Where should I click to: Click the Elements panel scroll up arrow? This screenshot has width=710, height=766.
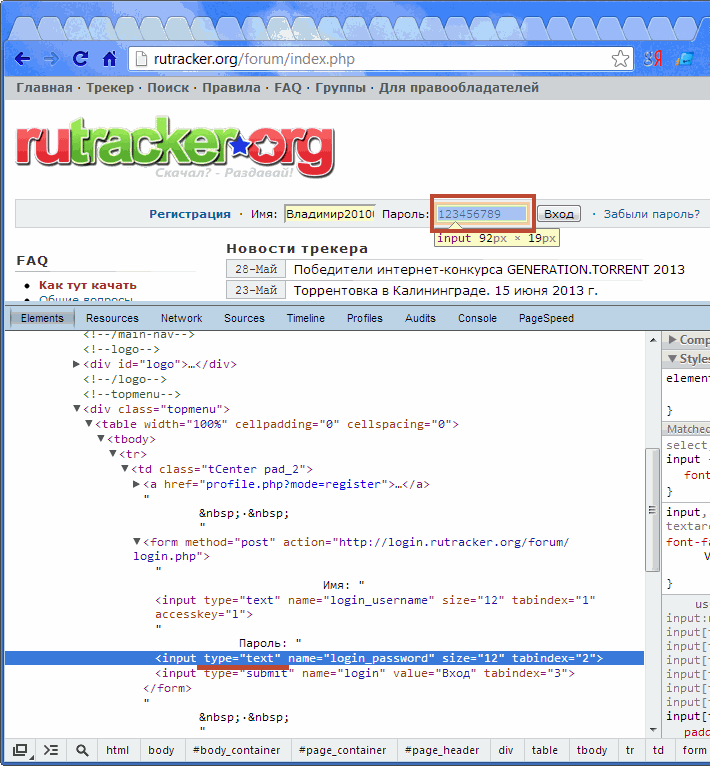coord(653,340)
